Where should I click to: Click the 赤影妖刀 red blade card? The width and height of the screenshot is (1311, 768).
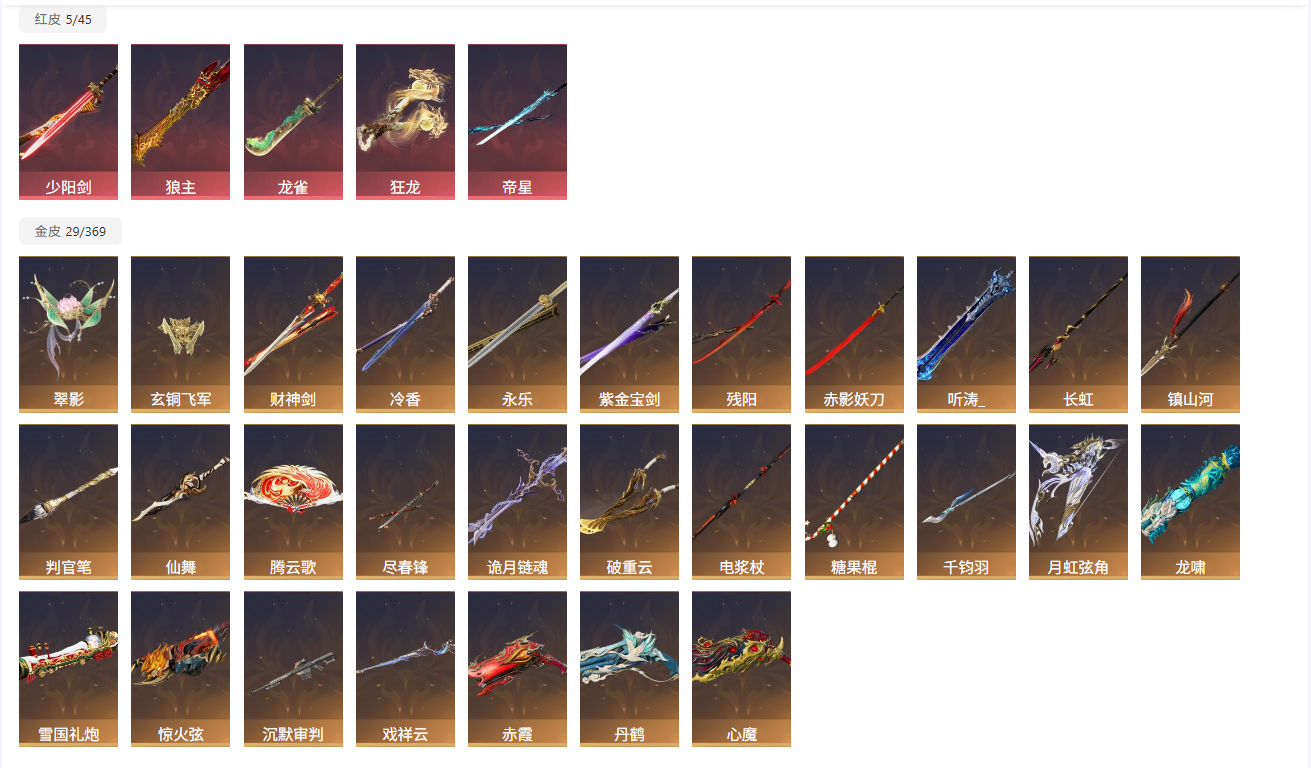pyautogui.click(x=854, y=334)
